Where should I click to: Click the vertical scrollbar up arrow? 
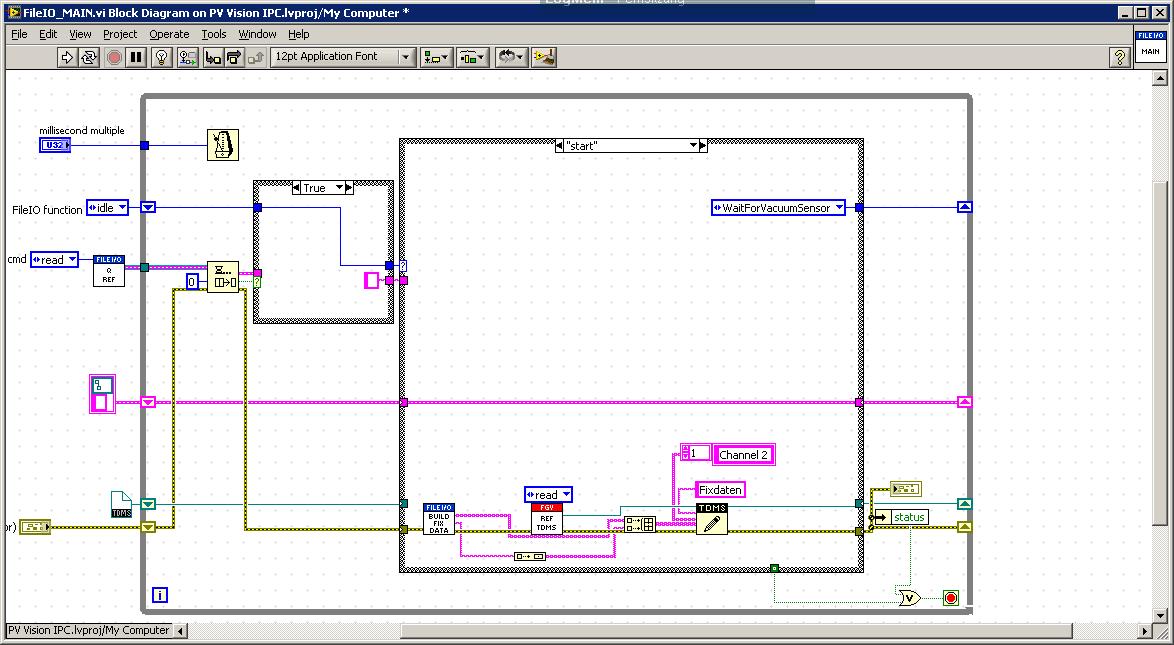pos(1160,78)
